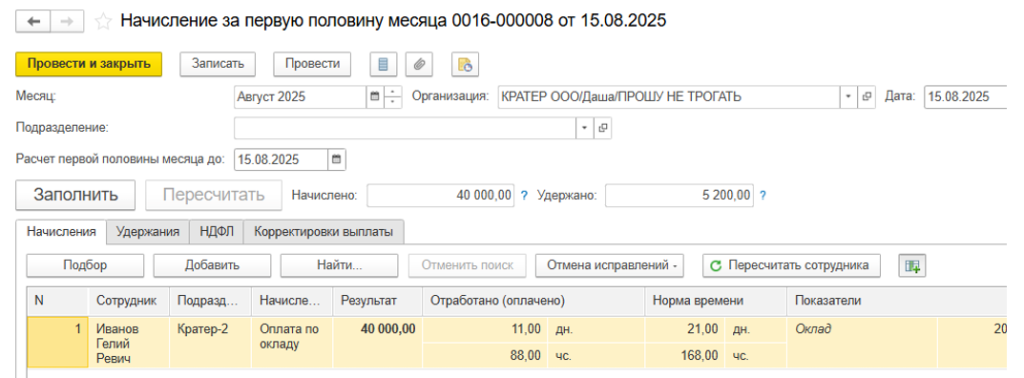
Task: Click the Отработано (оплачено) column header
Action: click(x=534, y=300)
